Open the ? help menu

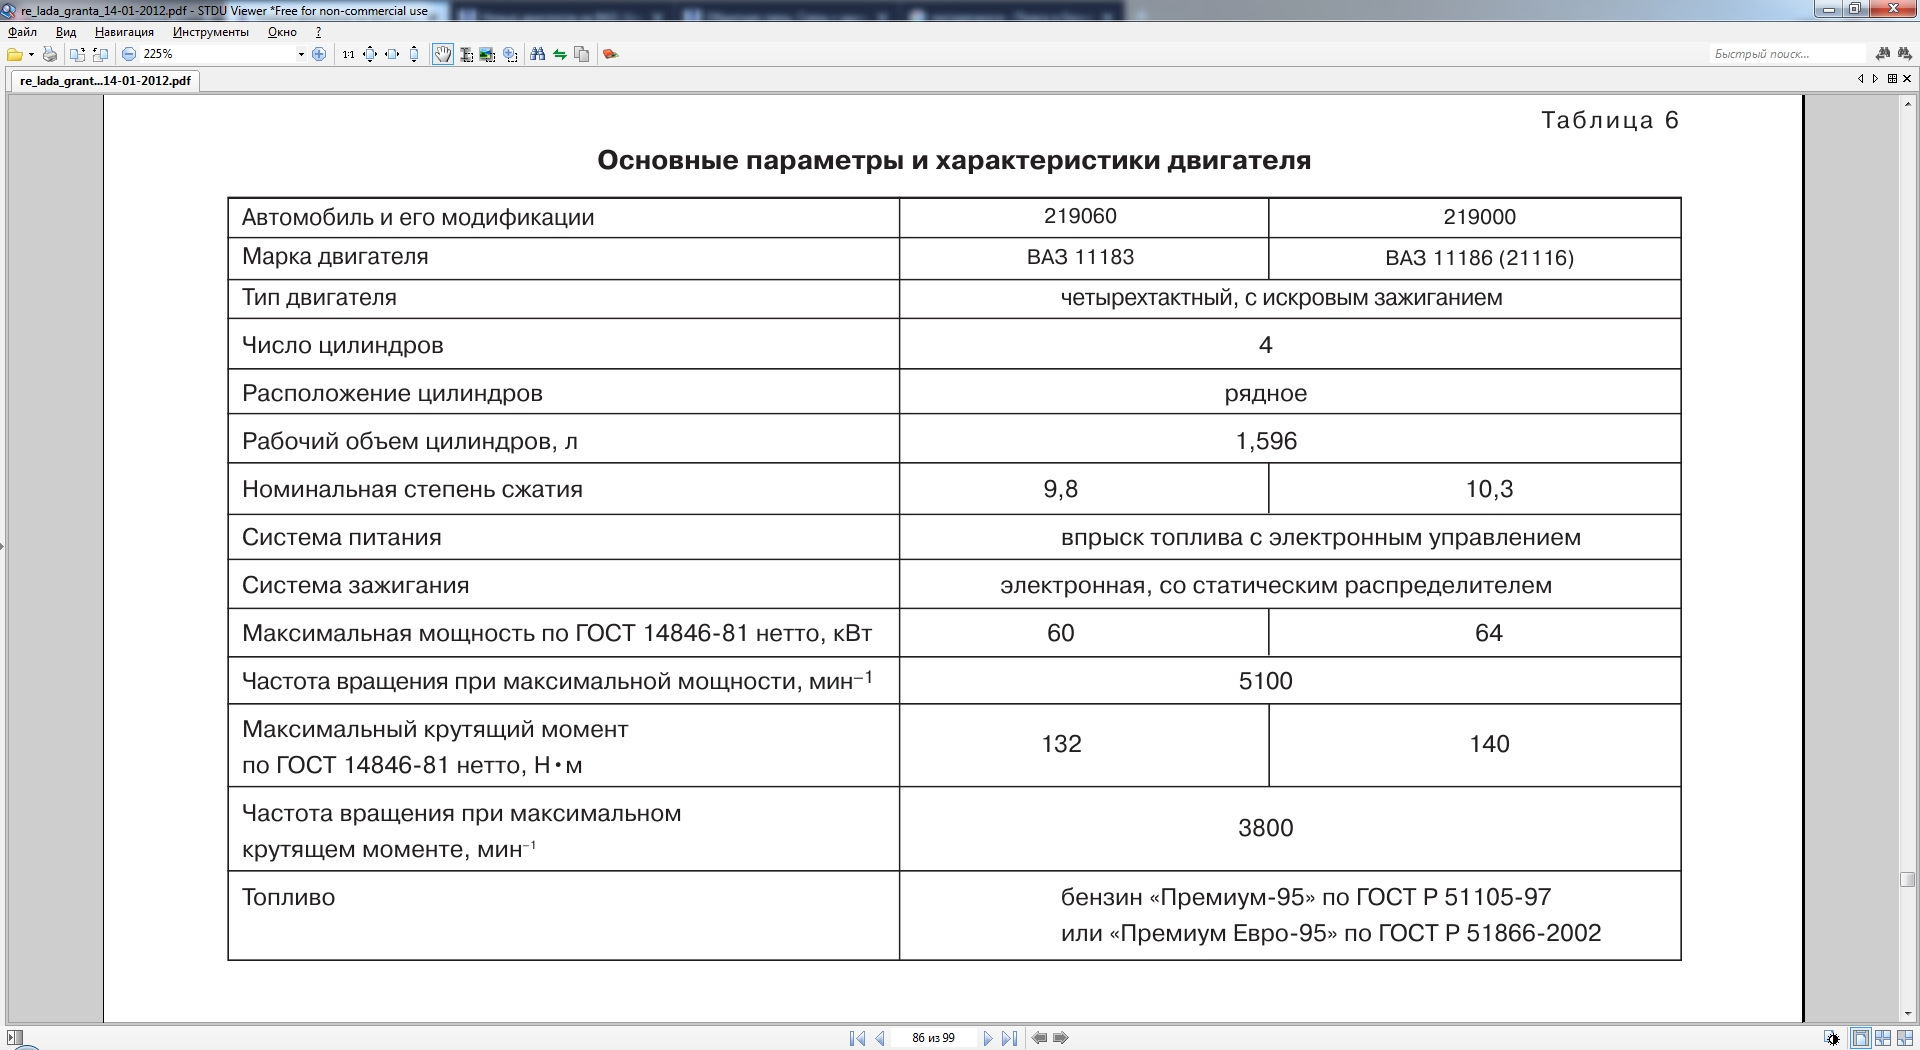click(x=318, y=32)
